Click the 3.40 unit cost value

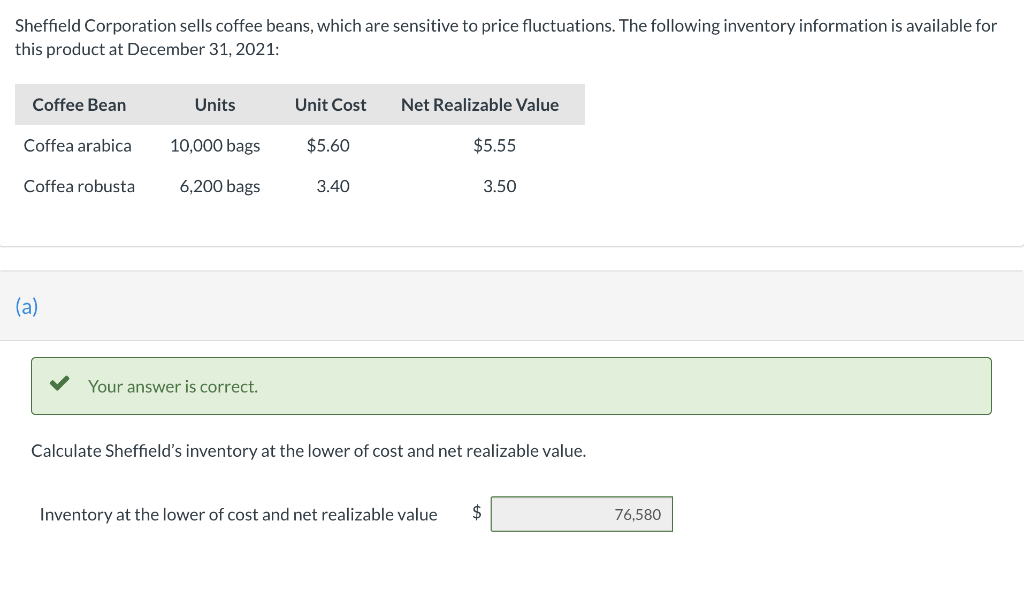[x=333, y=186]
